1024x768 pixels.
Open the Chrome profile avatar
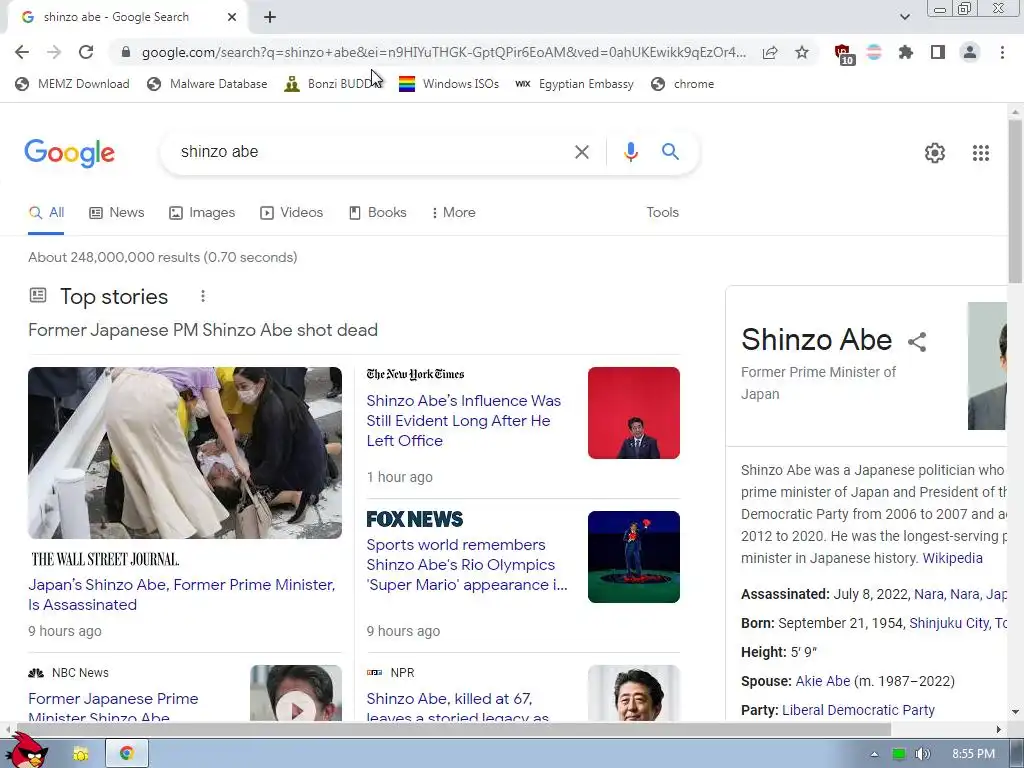(970, 52)
